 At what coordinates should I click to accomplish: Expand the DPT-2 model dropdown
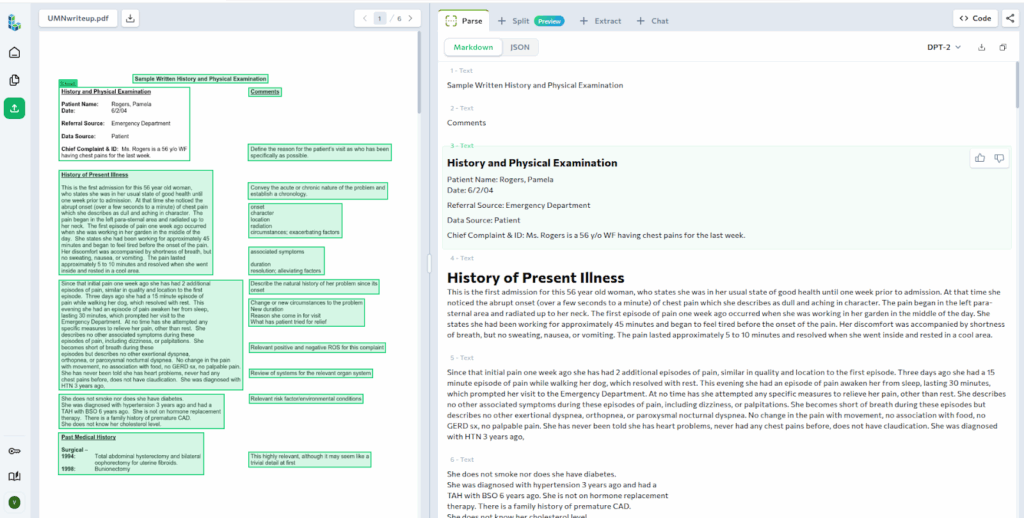click(944, 47)
